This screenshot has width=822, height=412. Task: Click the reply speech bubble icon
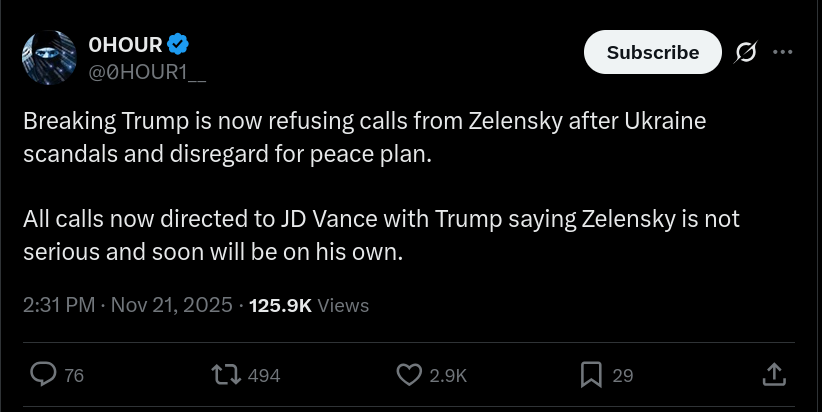pos(43,375)
